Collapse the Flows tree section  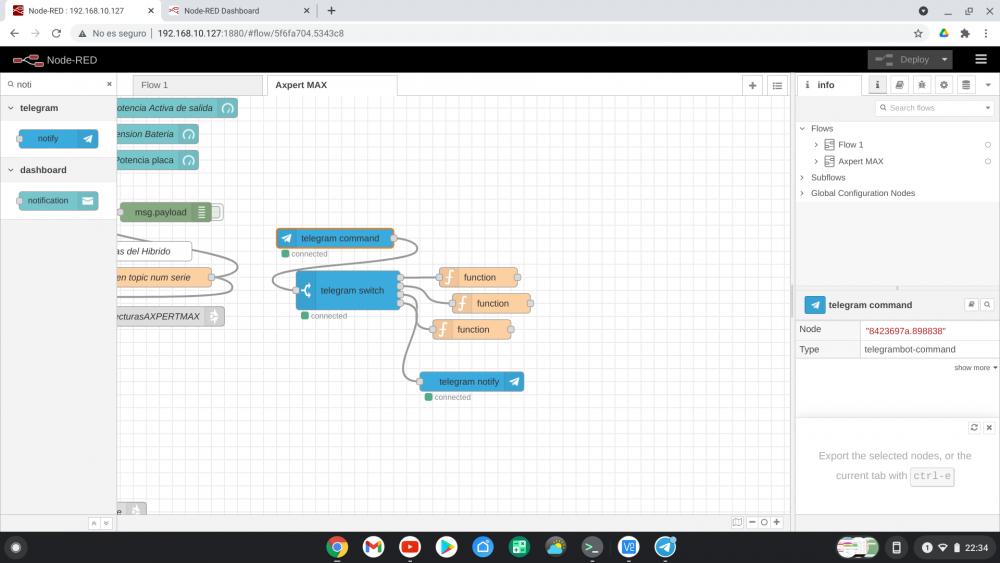[802, 128]
